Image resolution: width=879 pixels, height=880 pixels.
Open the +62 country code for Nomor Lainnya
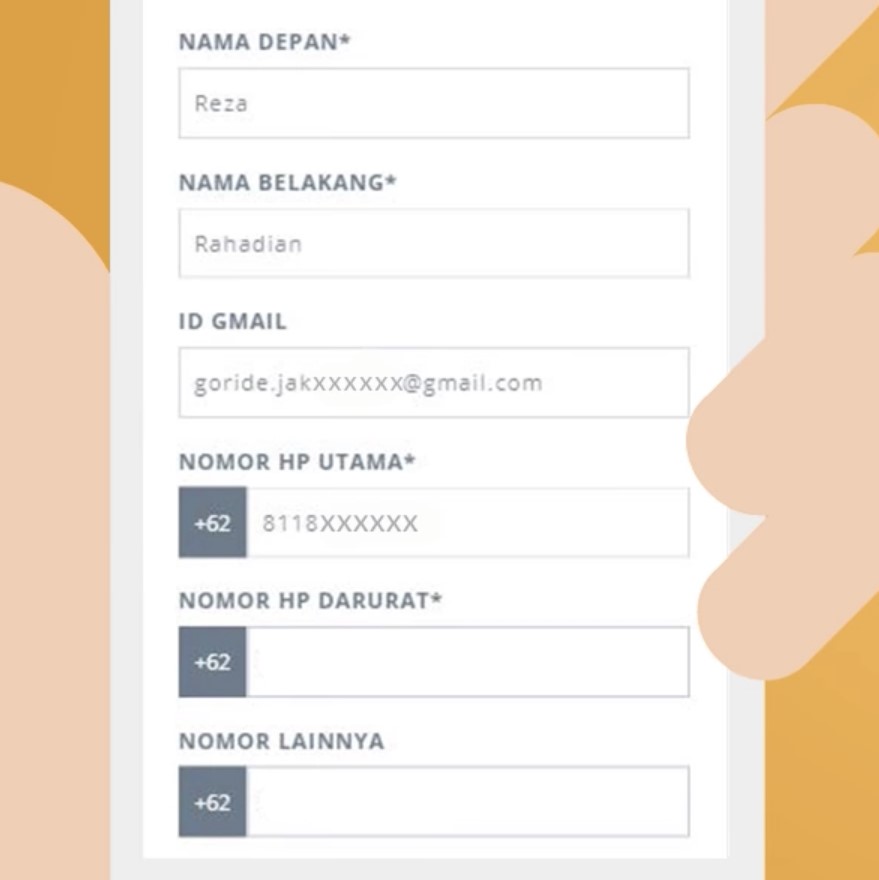(213, 801)
